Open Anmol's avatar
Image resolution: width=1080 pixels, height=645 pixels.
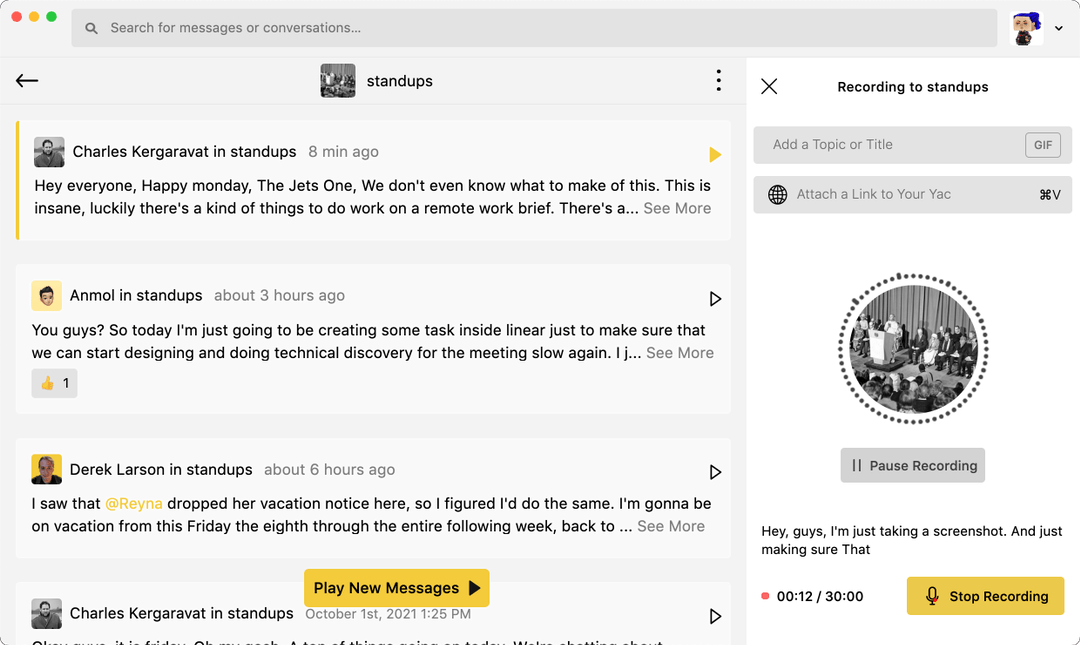pos(47,296)
